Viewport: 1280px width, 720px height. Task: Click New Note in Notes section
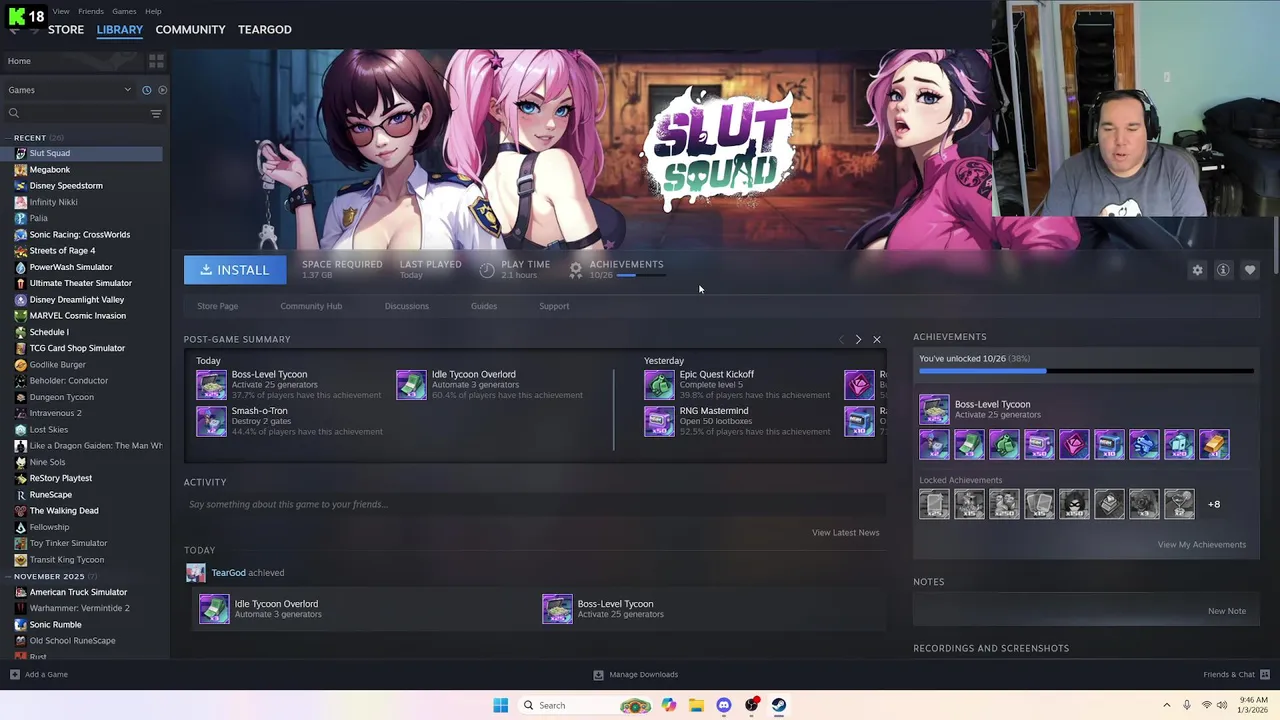pyautogui.click(x=1227, y=611)
